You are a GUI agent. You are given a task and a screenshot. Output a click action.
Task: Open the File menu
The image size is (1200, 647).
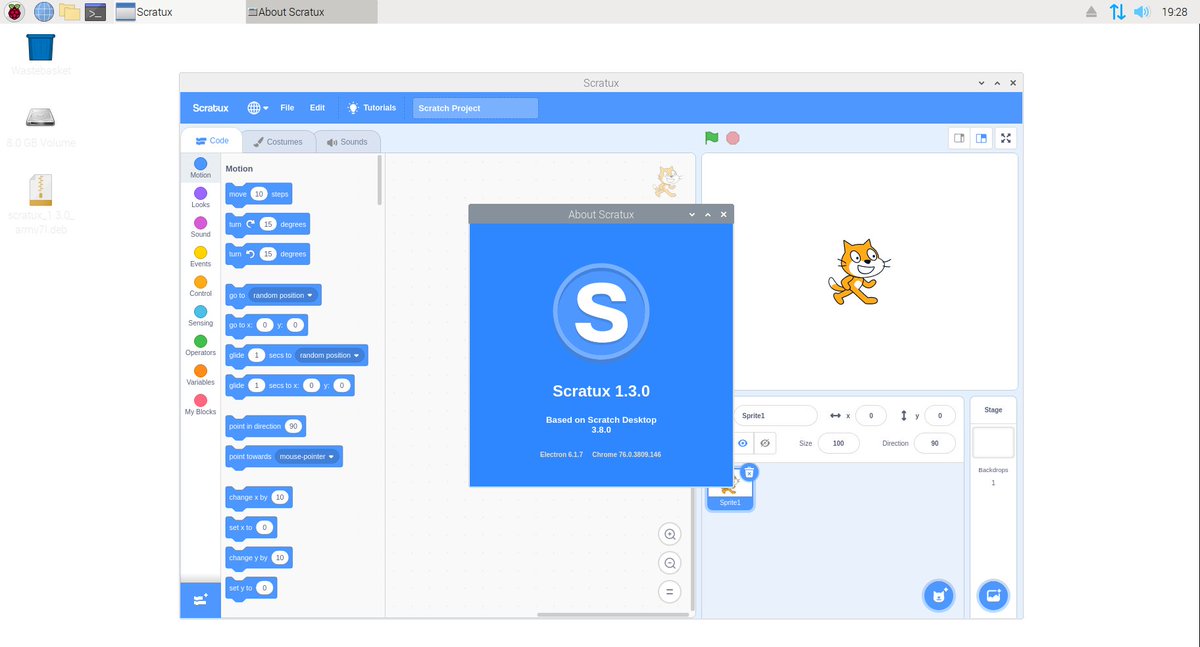coord(287,108)
